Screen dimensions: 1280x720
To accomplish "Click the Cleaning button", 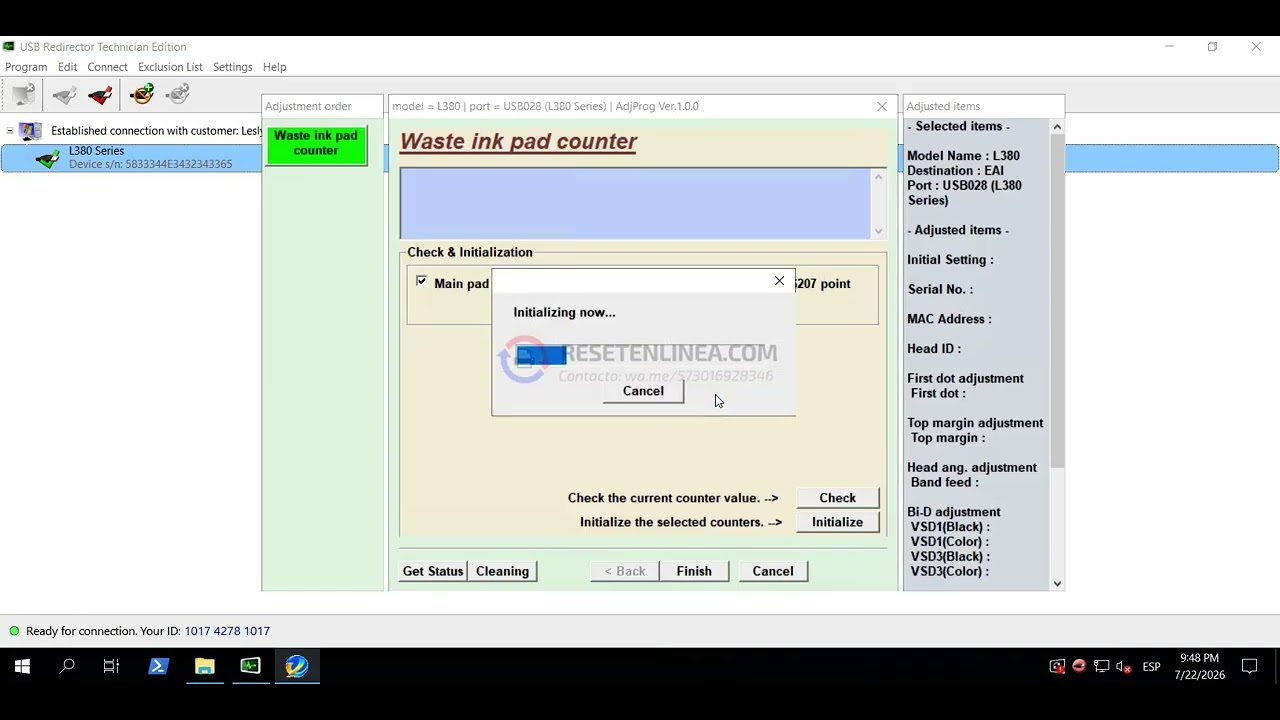I will (502, 571).
